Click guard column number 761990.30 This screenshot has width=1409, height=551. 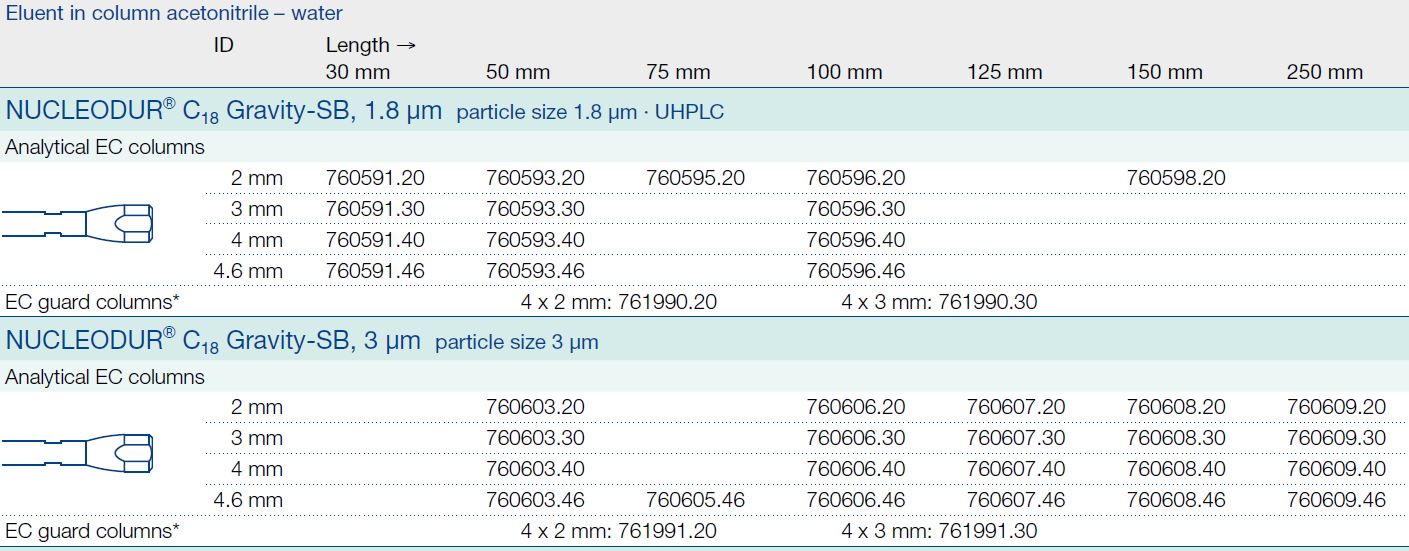[988, 302]
